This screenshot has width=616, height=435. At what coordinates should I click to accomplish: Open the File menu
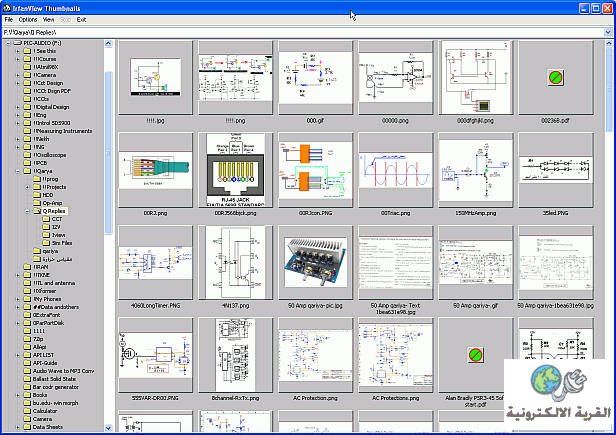pos(9,20)
